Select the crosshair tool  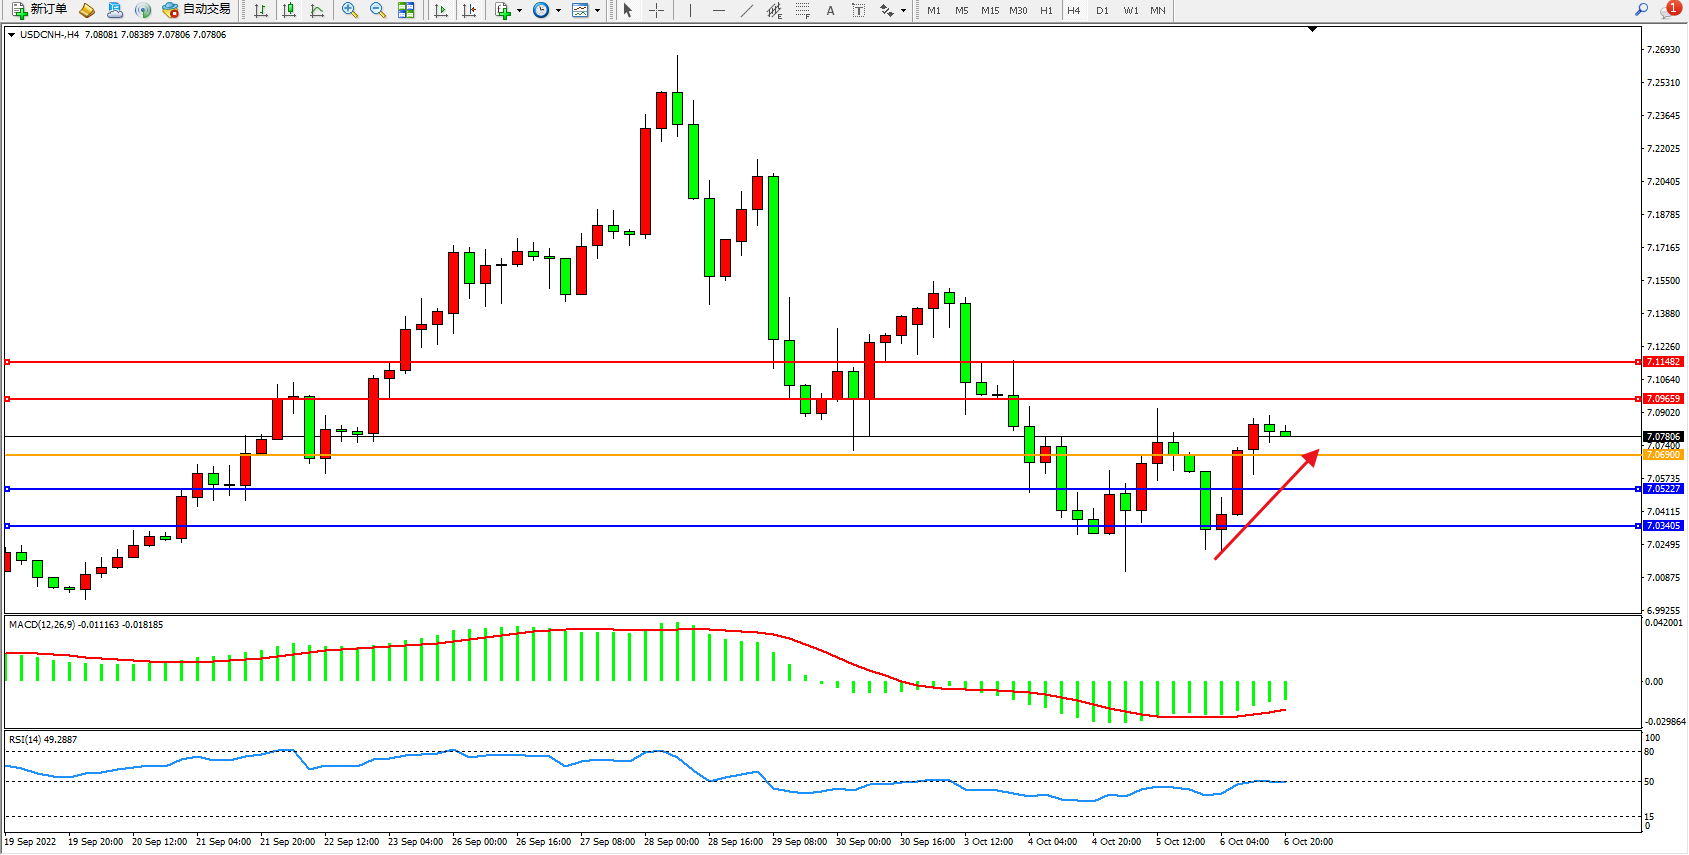click(656, 10)
